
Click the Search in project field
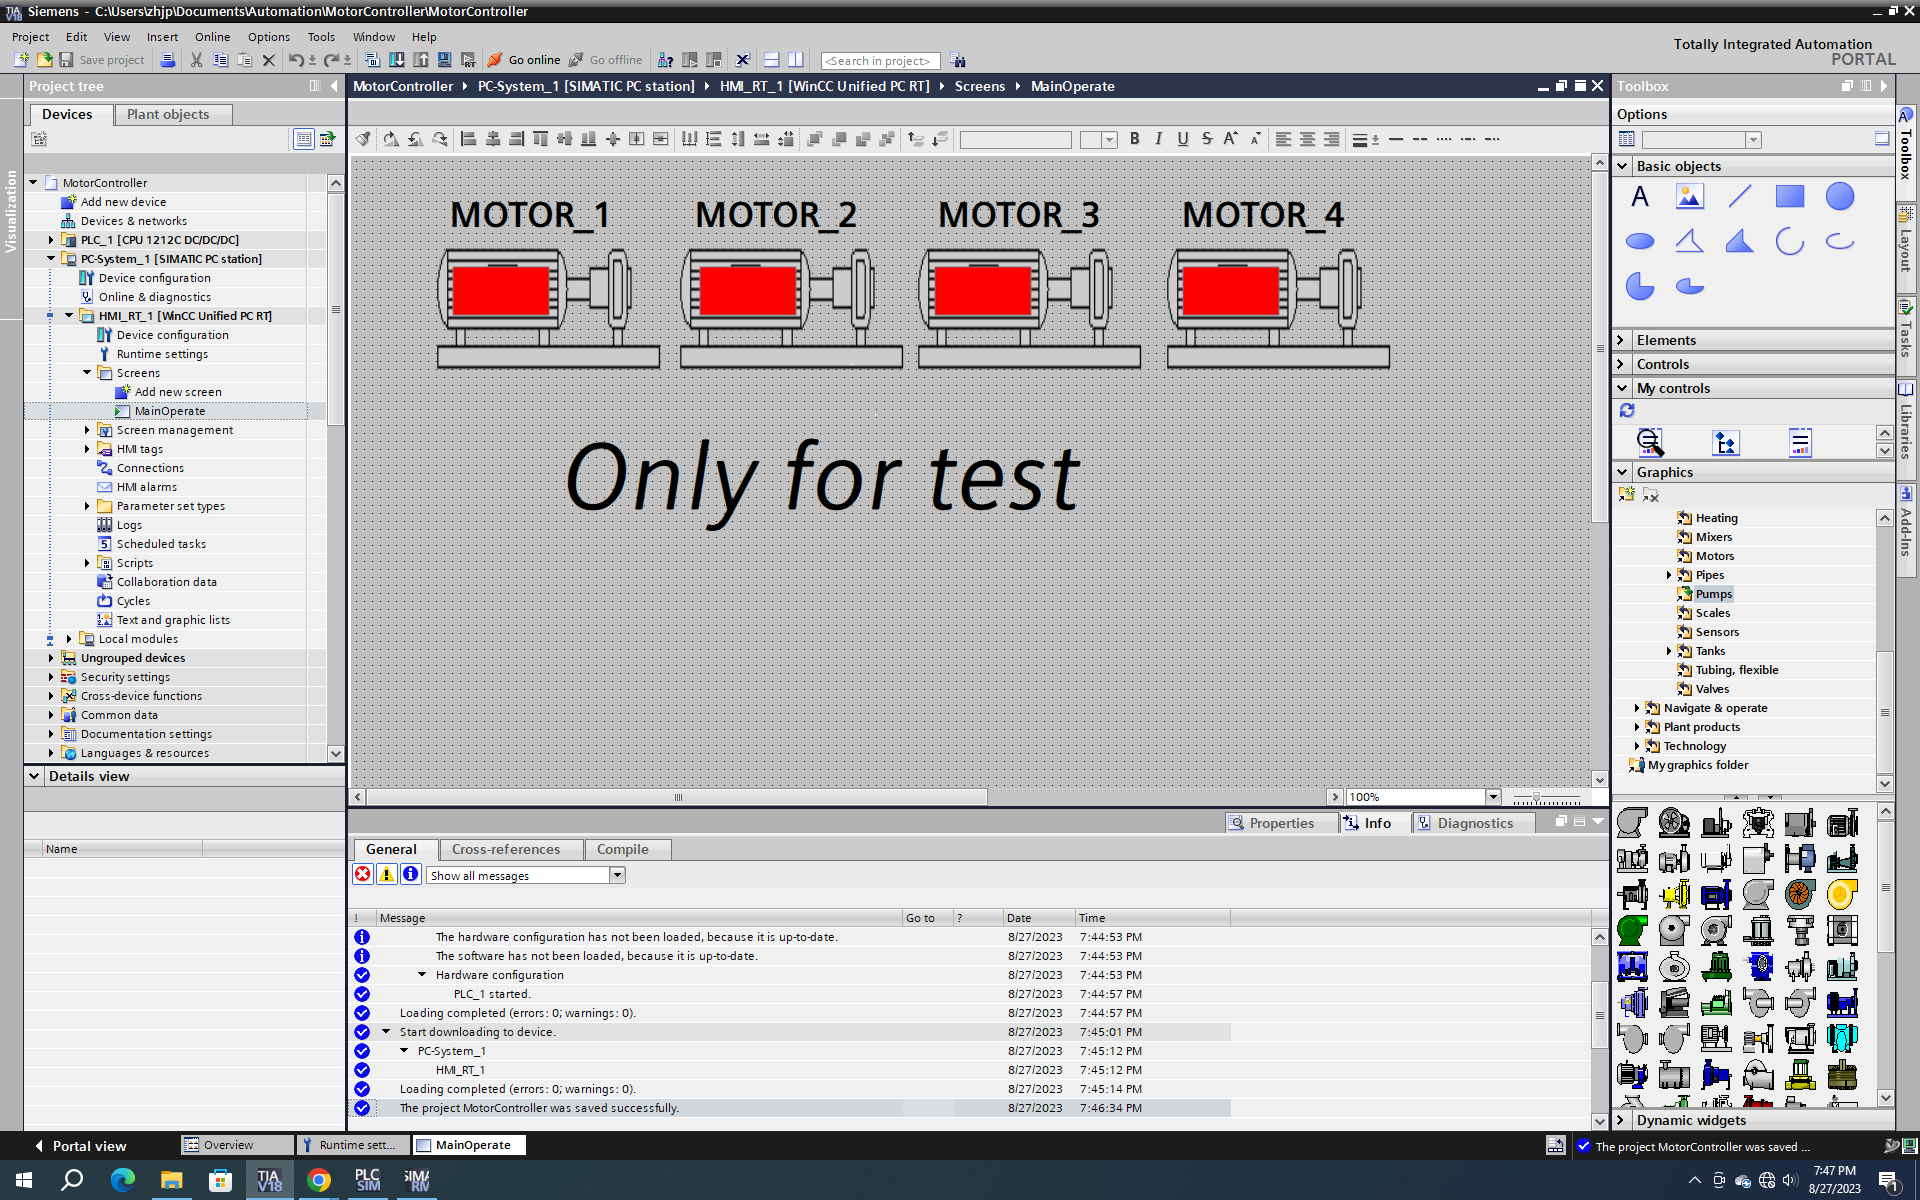[879, 61]
